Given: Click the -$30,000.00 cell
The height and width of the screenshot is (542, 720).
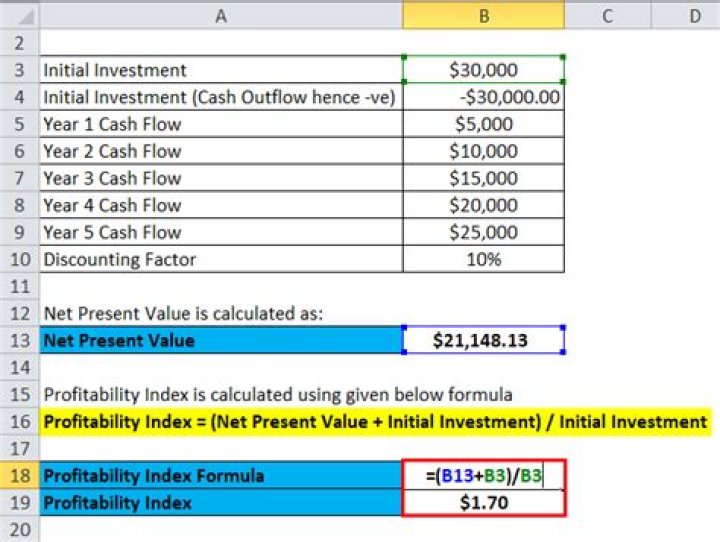Looking at the screenshot, I should pos(484,97).
